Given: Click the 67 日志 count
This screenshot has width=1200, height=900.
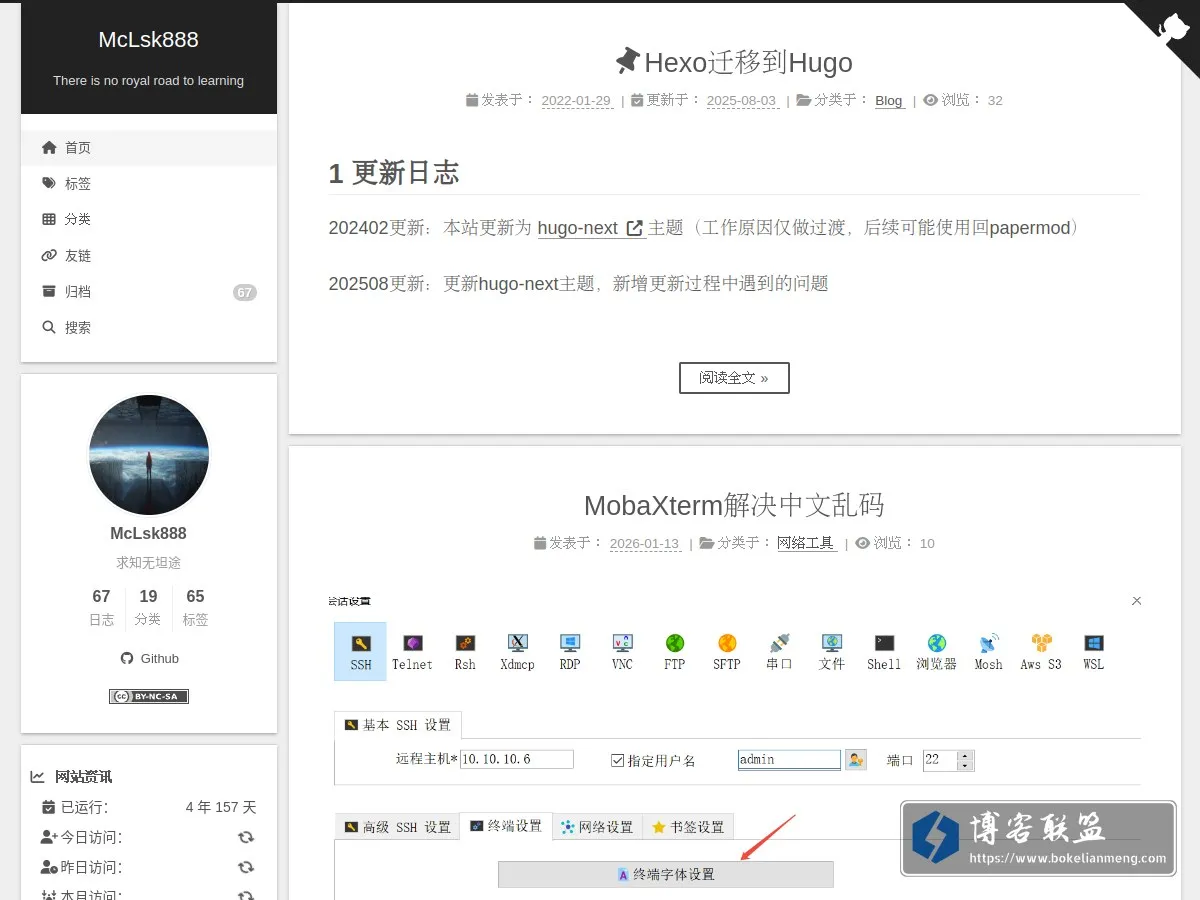Looking at the screenshot, I should tap(101, 607).
